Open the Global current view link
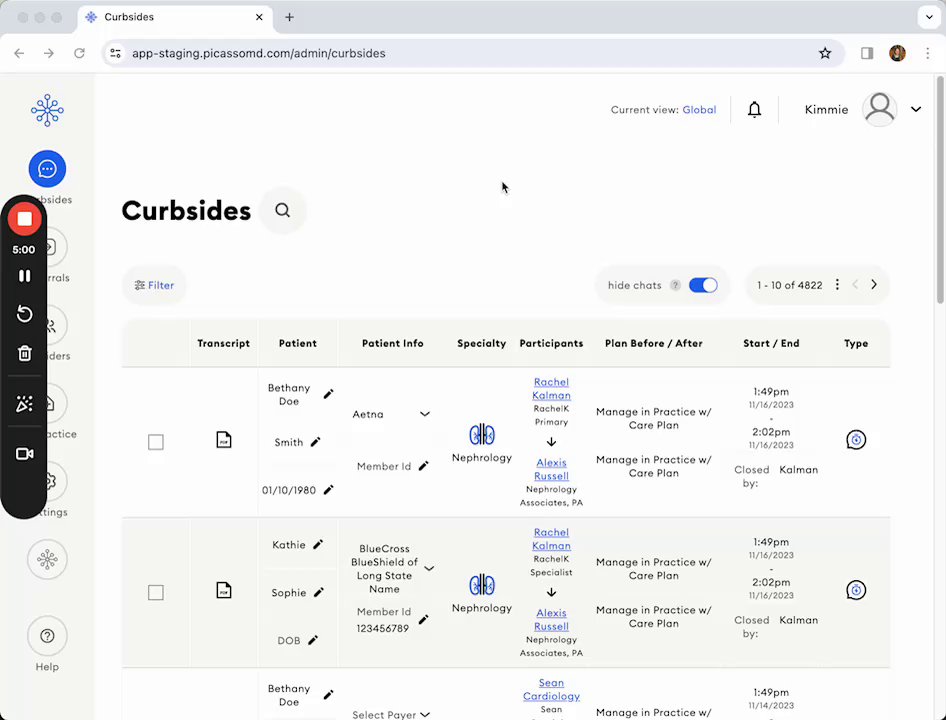This screenshot has width=946, height=720. click(699, 110)
